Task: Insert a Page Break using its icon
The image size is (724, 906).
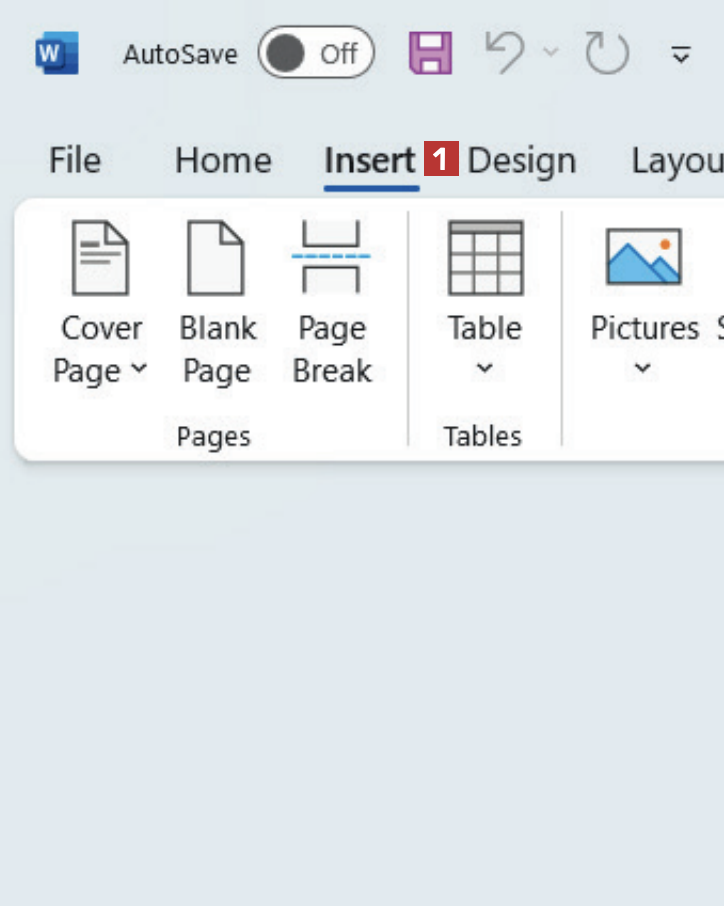Action: click(x=331, y=258)
